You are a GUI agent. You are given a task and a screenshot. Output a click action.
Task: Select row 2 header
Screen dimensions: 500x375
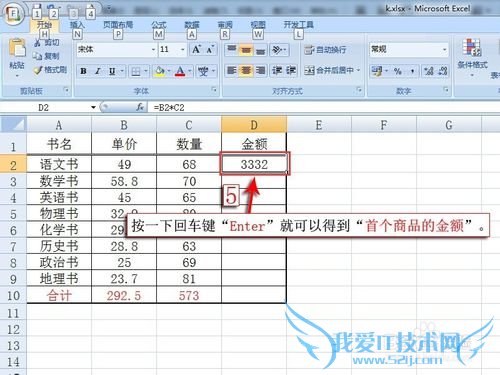click(13, 165)
